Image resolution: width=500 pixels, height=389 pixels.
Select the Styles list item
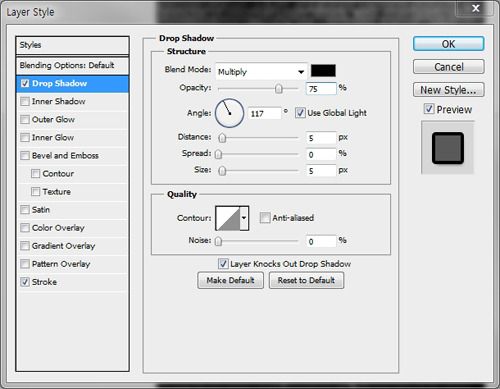tap(72, 45)
